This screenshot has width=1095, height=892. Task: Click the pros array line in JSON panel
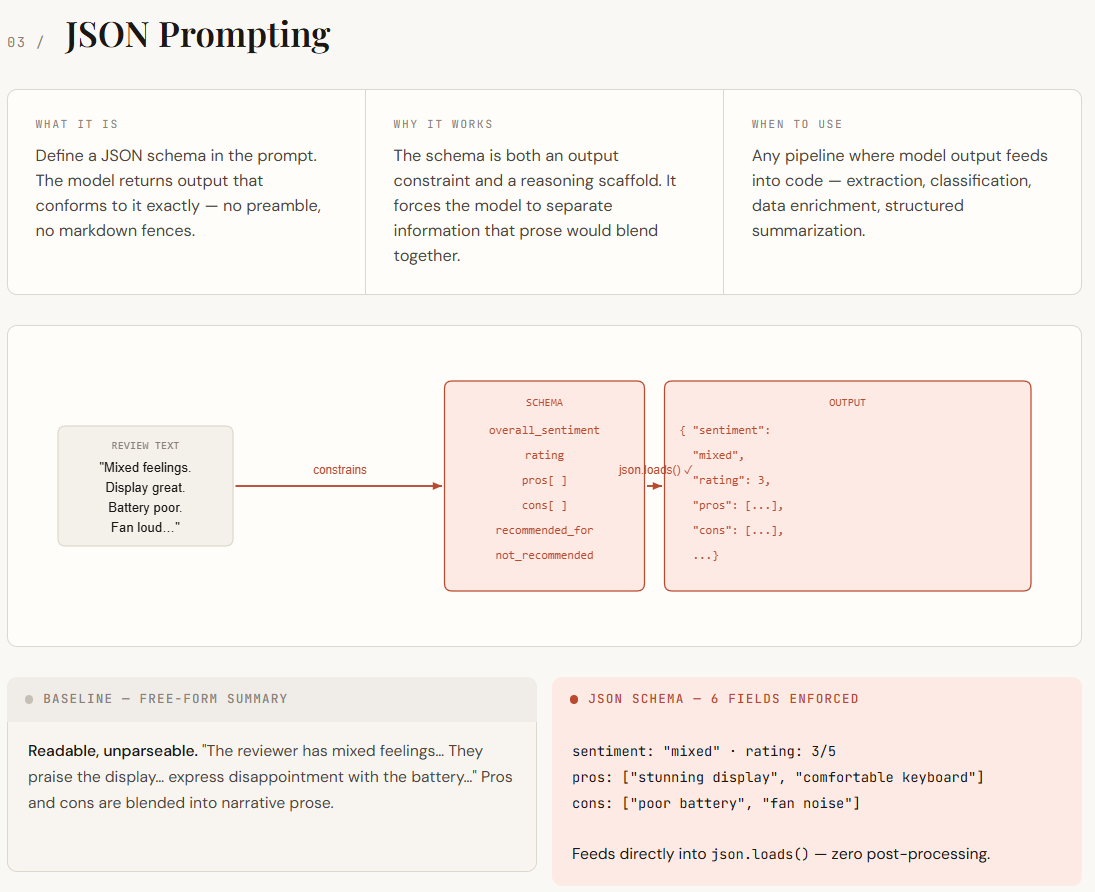777,777
